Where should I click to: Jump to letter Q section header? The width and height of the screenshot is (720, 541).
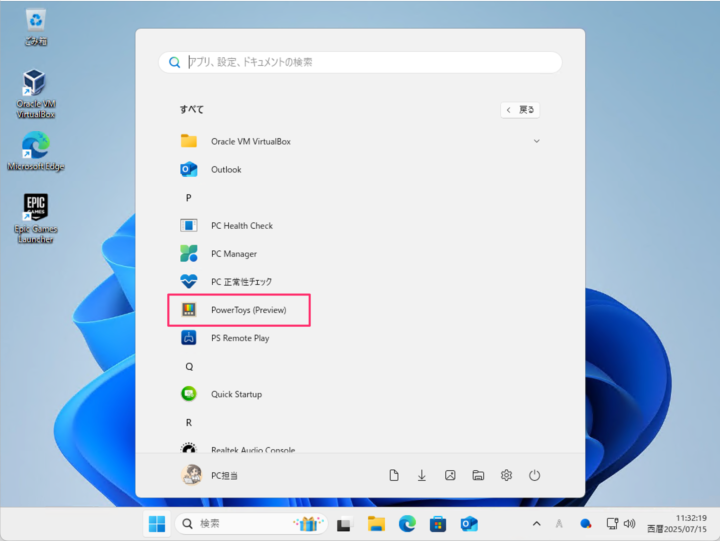[x=189, y=366]
